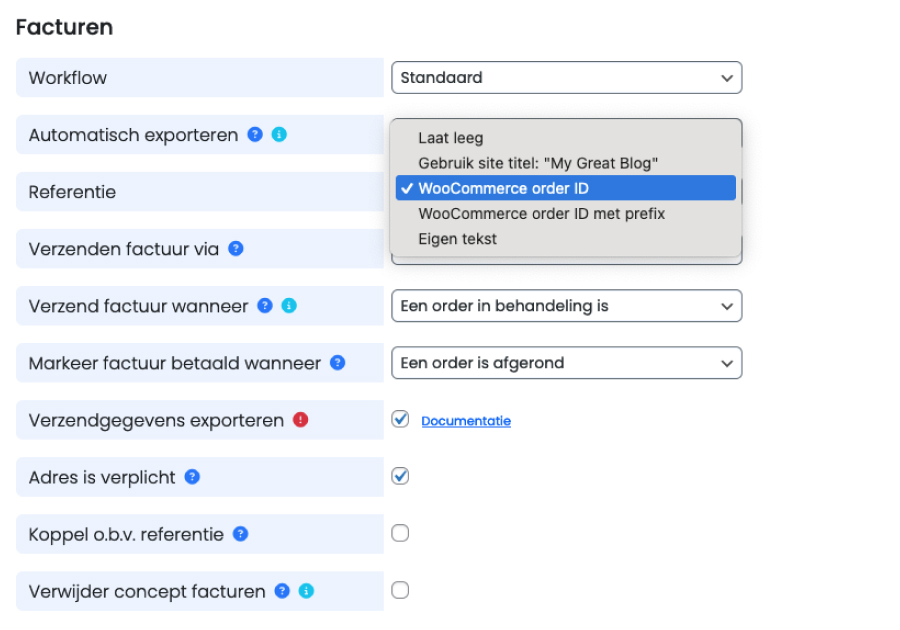
Task: Uncheck the Verzendgegevens exporteren checkbox
Action: 400,419
